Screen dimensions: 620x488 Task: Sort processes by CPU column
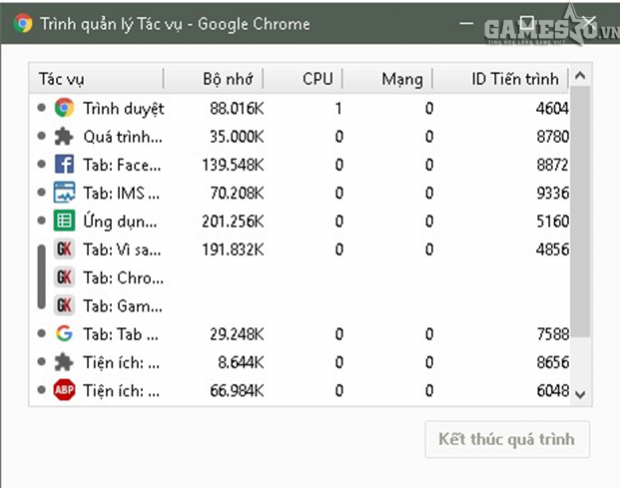320,79
